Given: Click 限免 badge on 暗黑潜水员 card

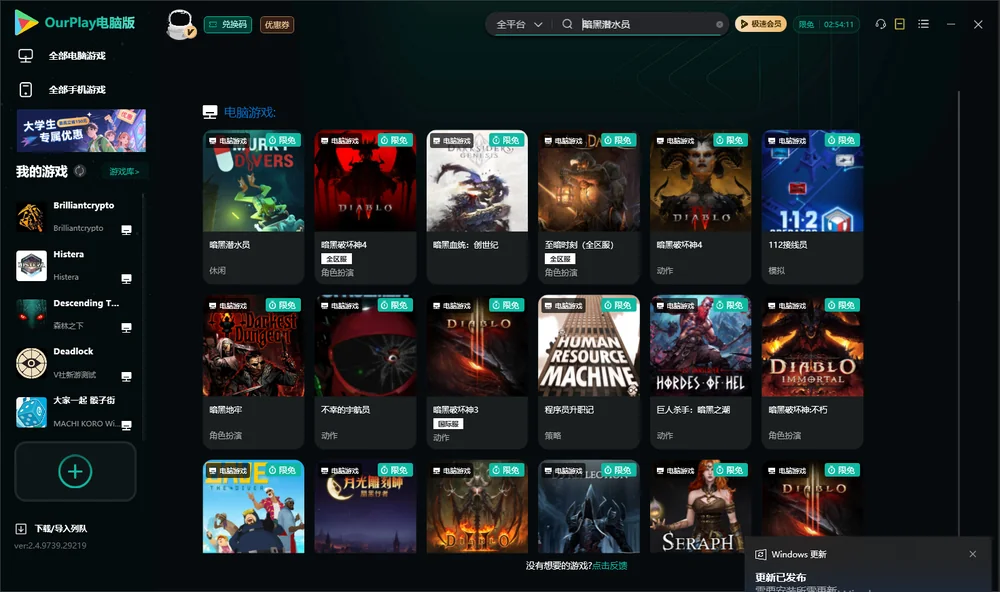Looking at the screenshot, I should pyautogui.click(x=283, y=140).
